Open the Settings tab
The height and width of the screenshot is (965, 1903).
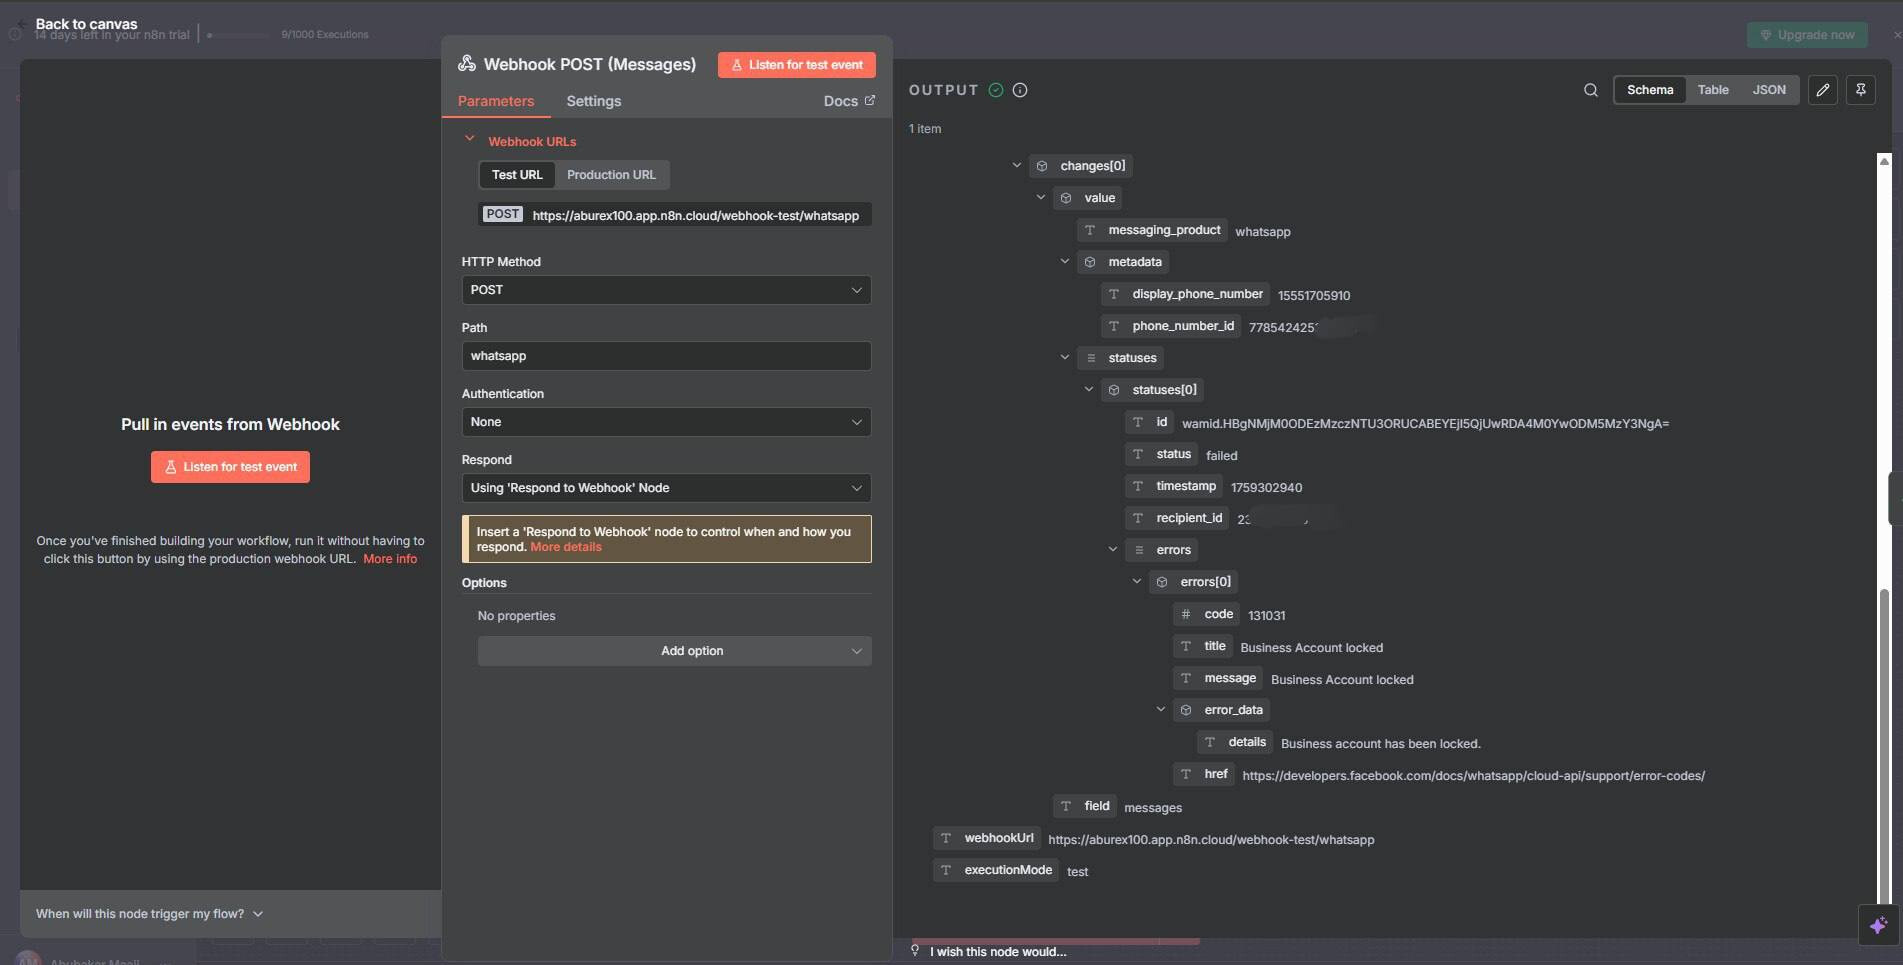[593, 101]
